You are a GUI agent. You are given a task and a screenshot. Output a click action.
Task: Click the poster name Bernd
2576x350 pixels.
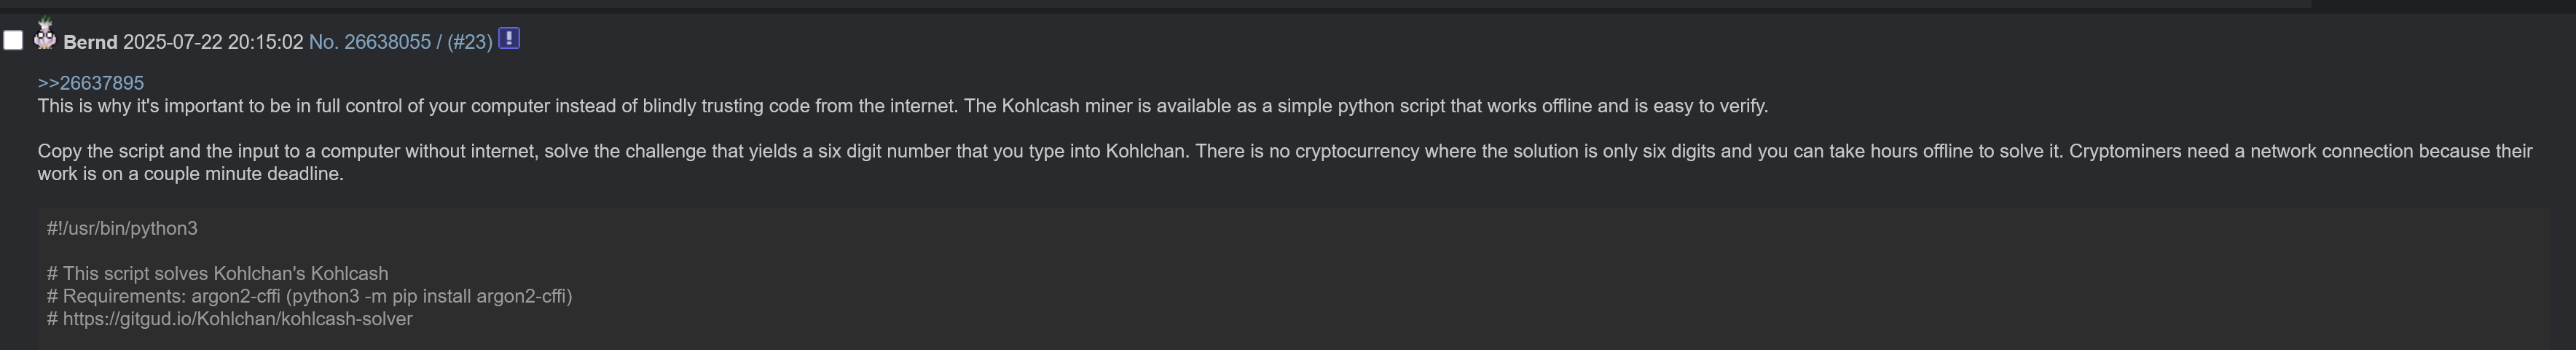(x=90, y=42)
